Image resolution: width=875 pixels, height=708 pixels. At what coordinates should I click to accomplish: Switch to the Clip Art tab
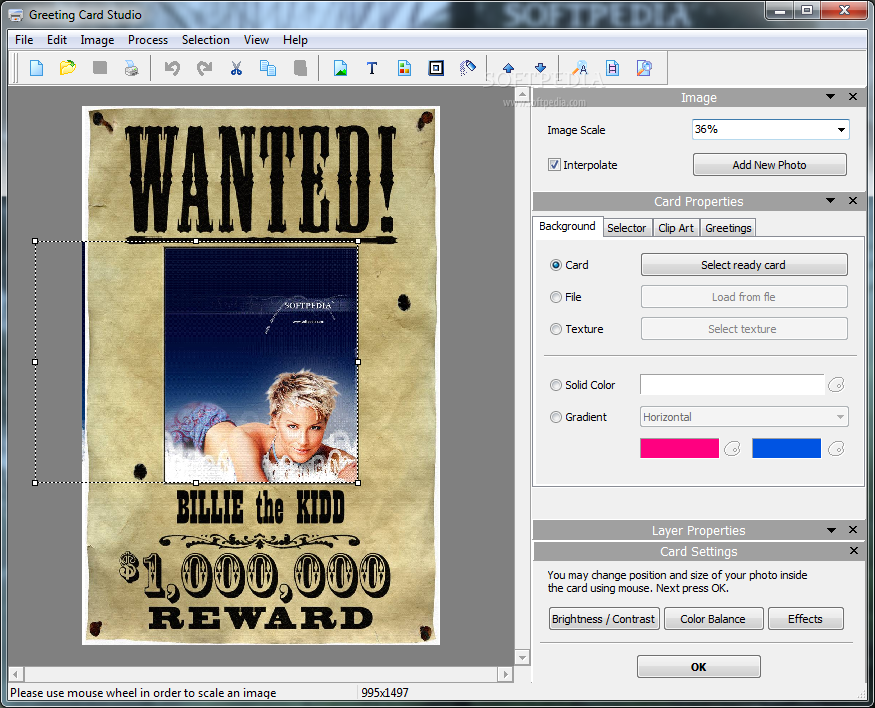click(x=676, y=228)
